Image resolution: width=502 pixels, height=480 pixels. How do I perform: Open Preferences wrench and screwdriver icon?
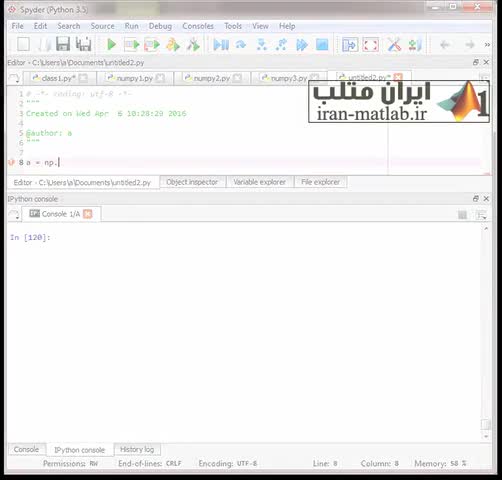(x=394, y=44)
